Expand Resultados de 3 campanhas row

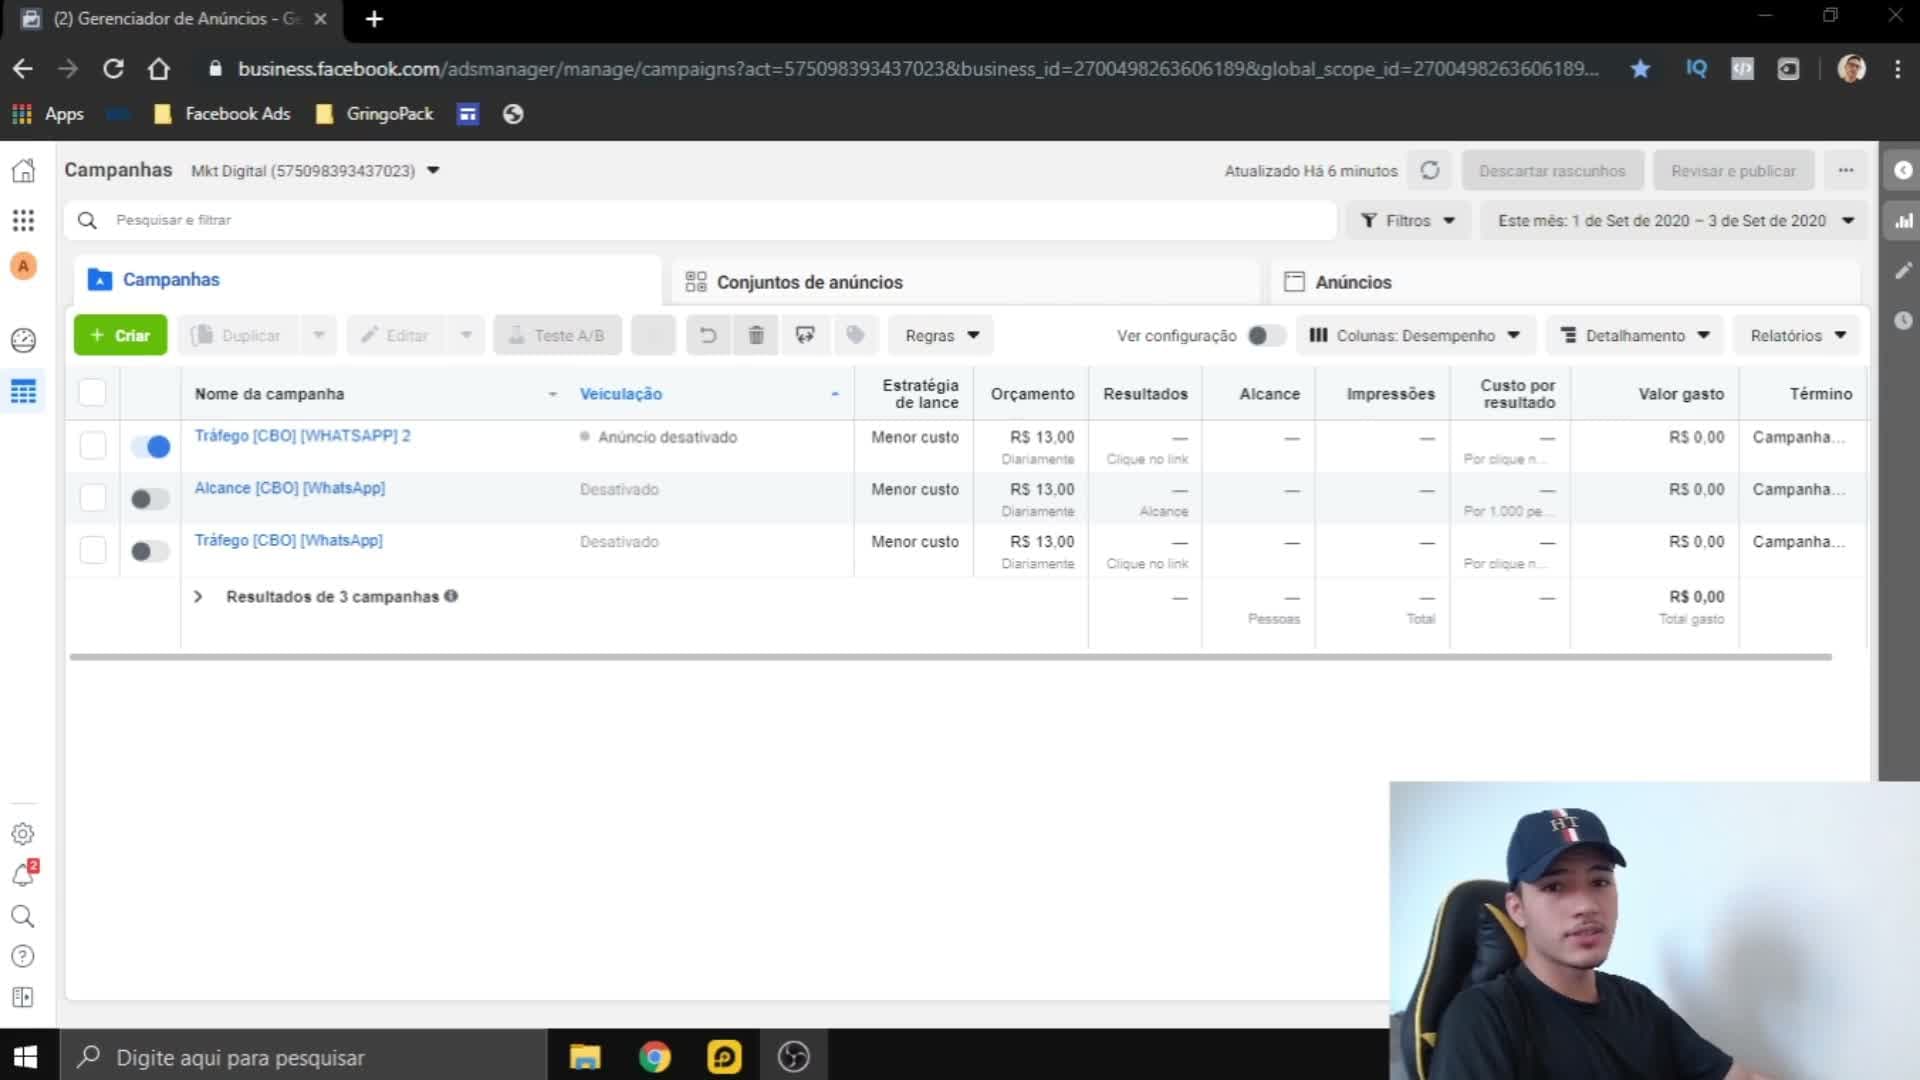(x=198, y=597)
